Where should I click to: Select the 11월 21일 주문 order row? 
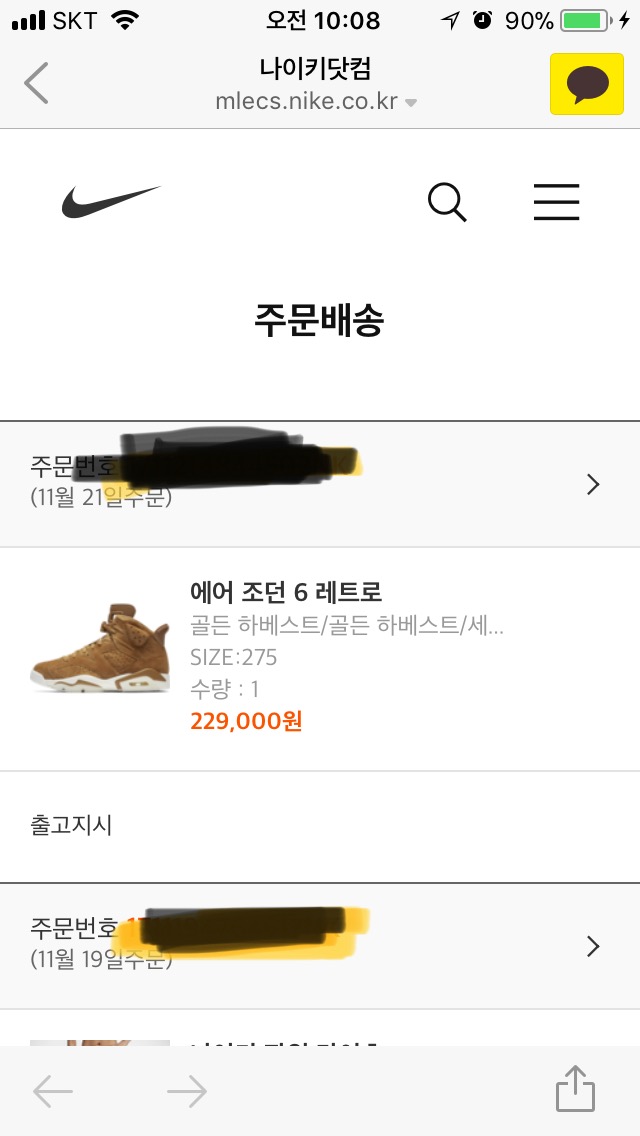(x=300, y=485)
